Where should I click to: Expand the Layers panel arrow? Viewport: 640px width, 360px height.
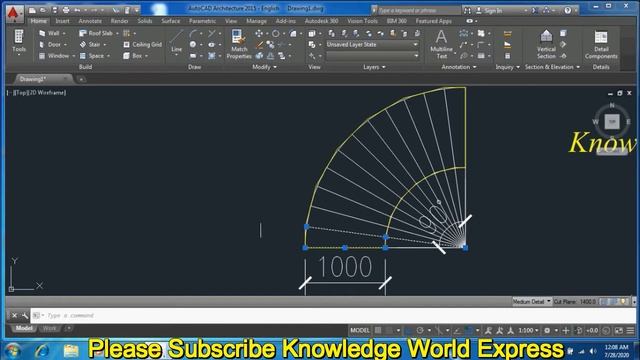click(384, 67)
